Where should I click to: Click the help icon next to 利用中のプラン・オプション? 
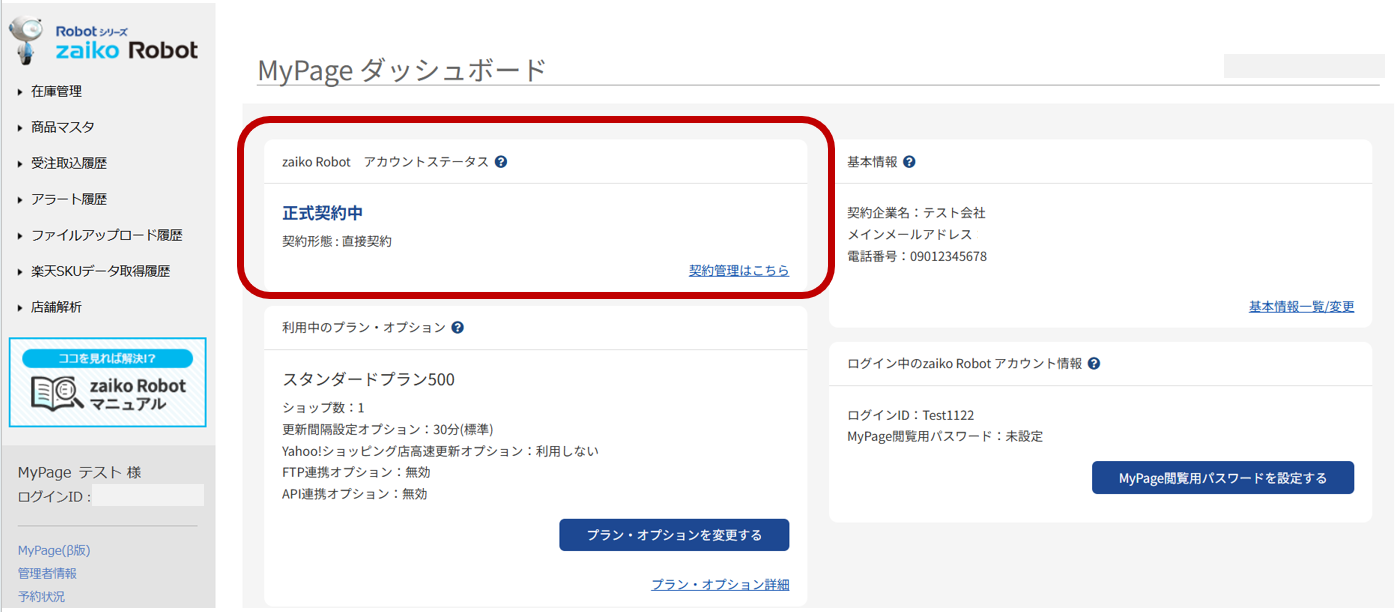(458, 326)
